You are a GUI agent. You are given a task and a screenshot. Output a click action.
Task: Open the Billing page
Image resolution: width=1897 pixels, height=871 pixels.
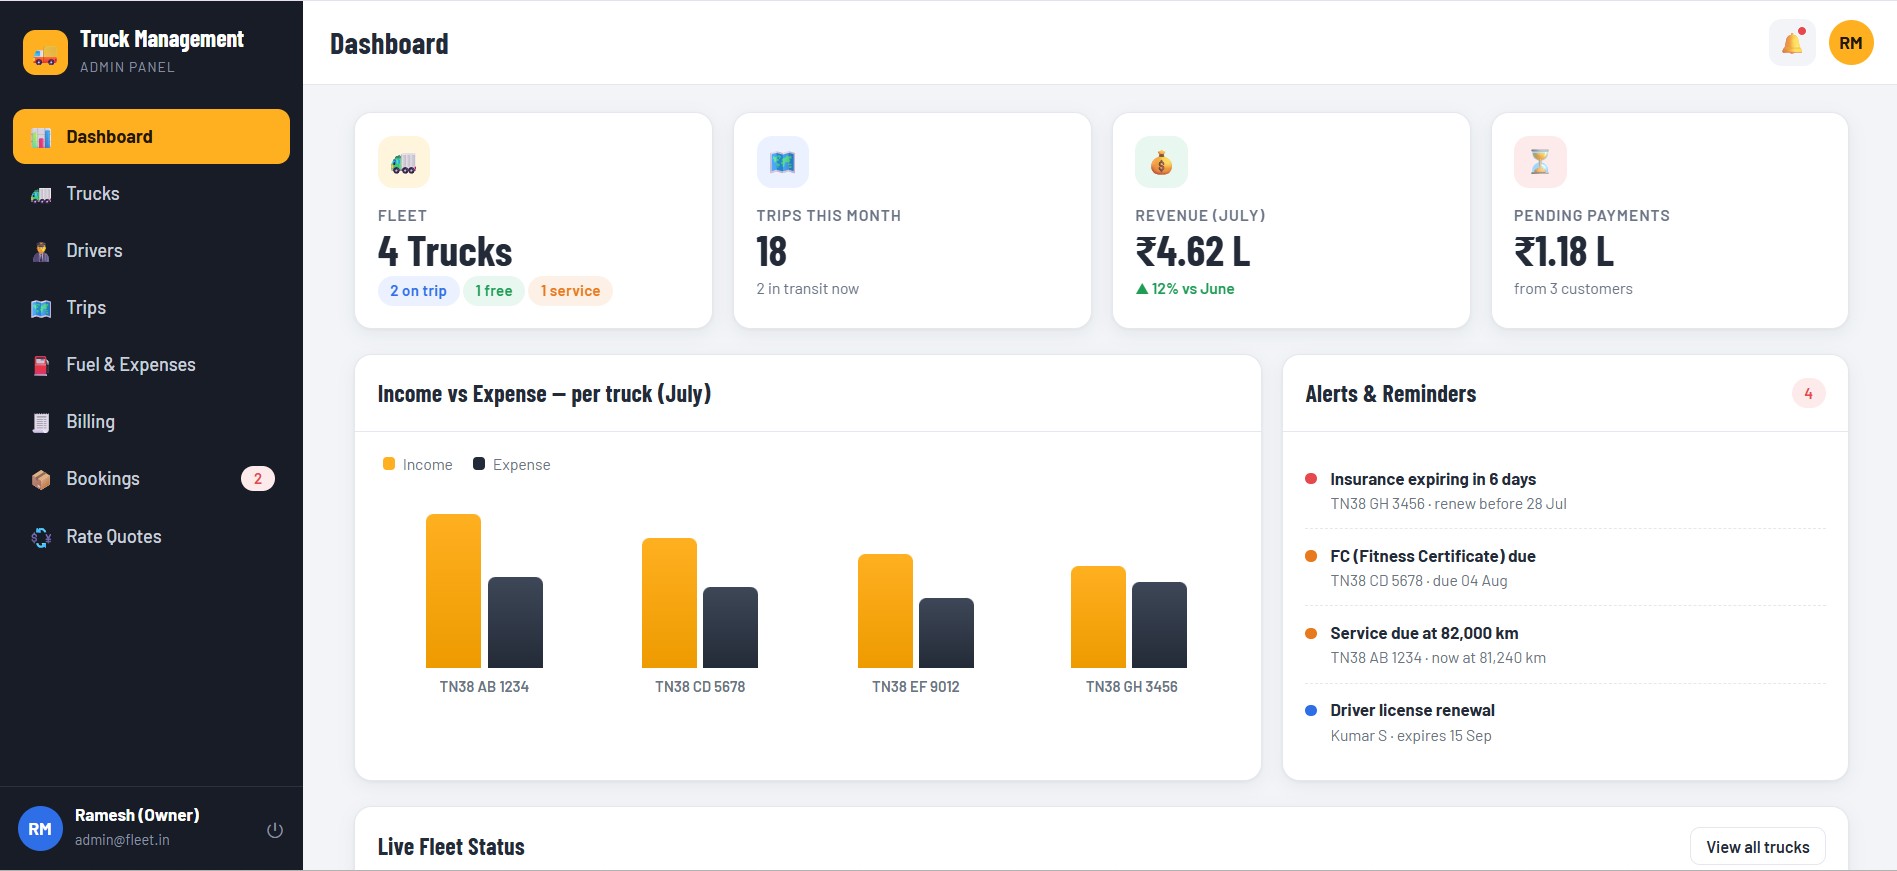click(151, 422)
